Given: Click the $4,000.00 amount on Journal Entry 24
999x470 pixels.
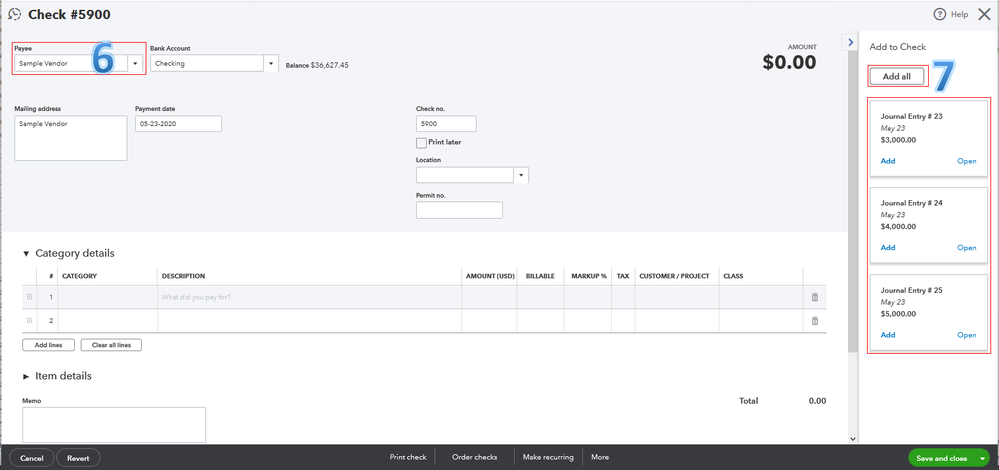Looking at the screenshot, I should click(898, 226).
